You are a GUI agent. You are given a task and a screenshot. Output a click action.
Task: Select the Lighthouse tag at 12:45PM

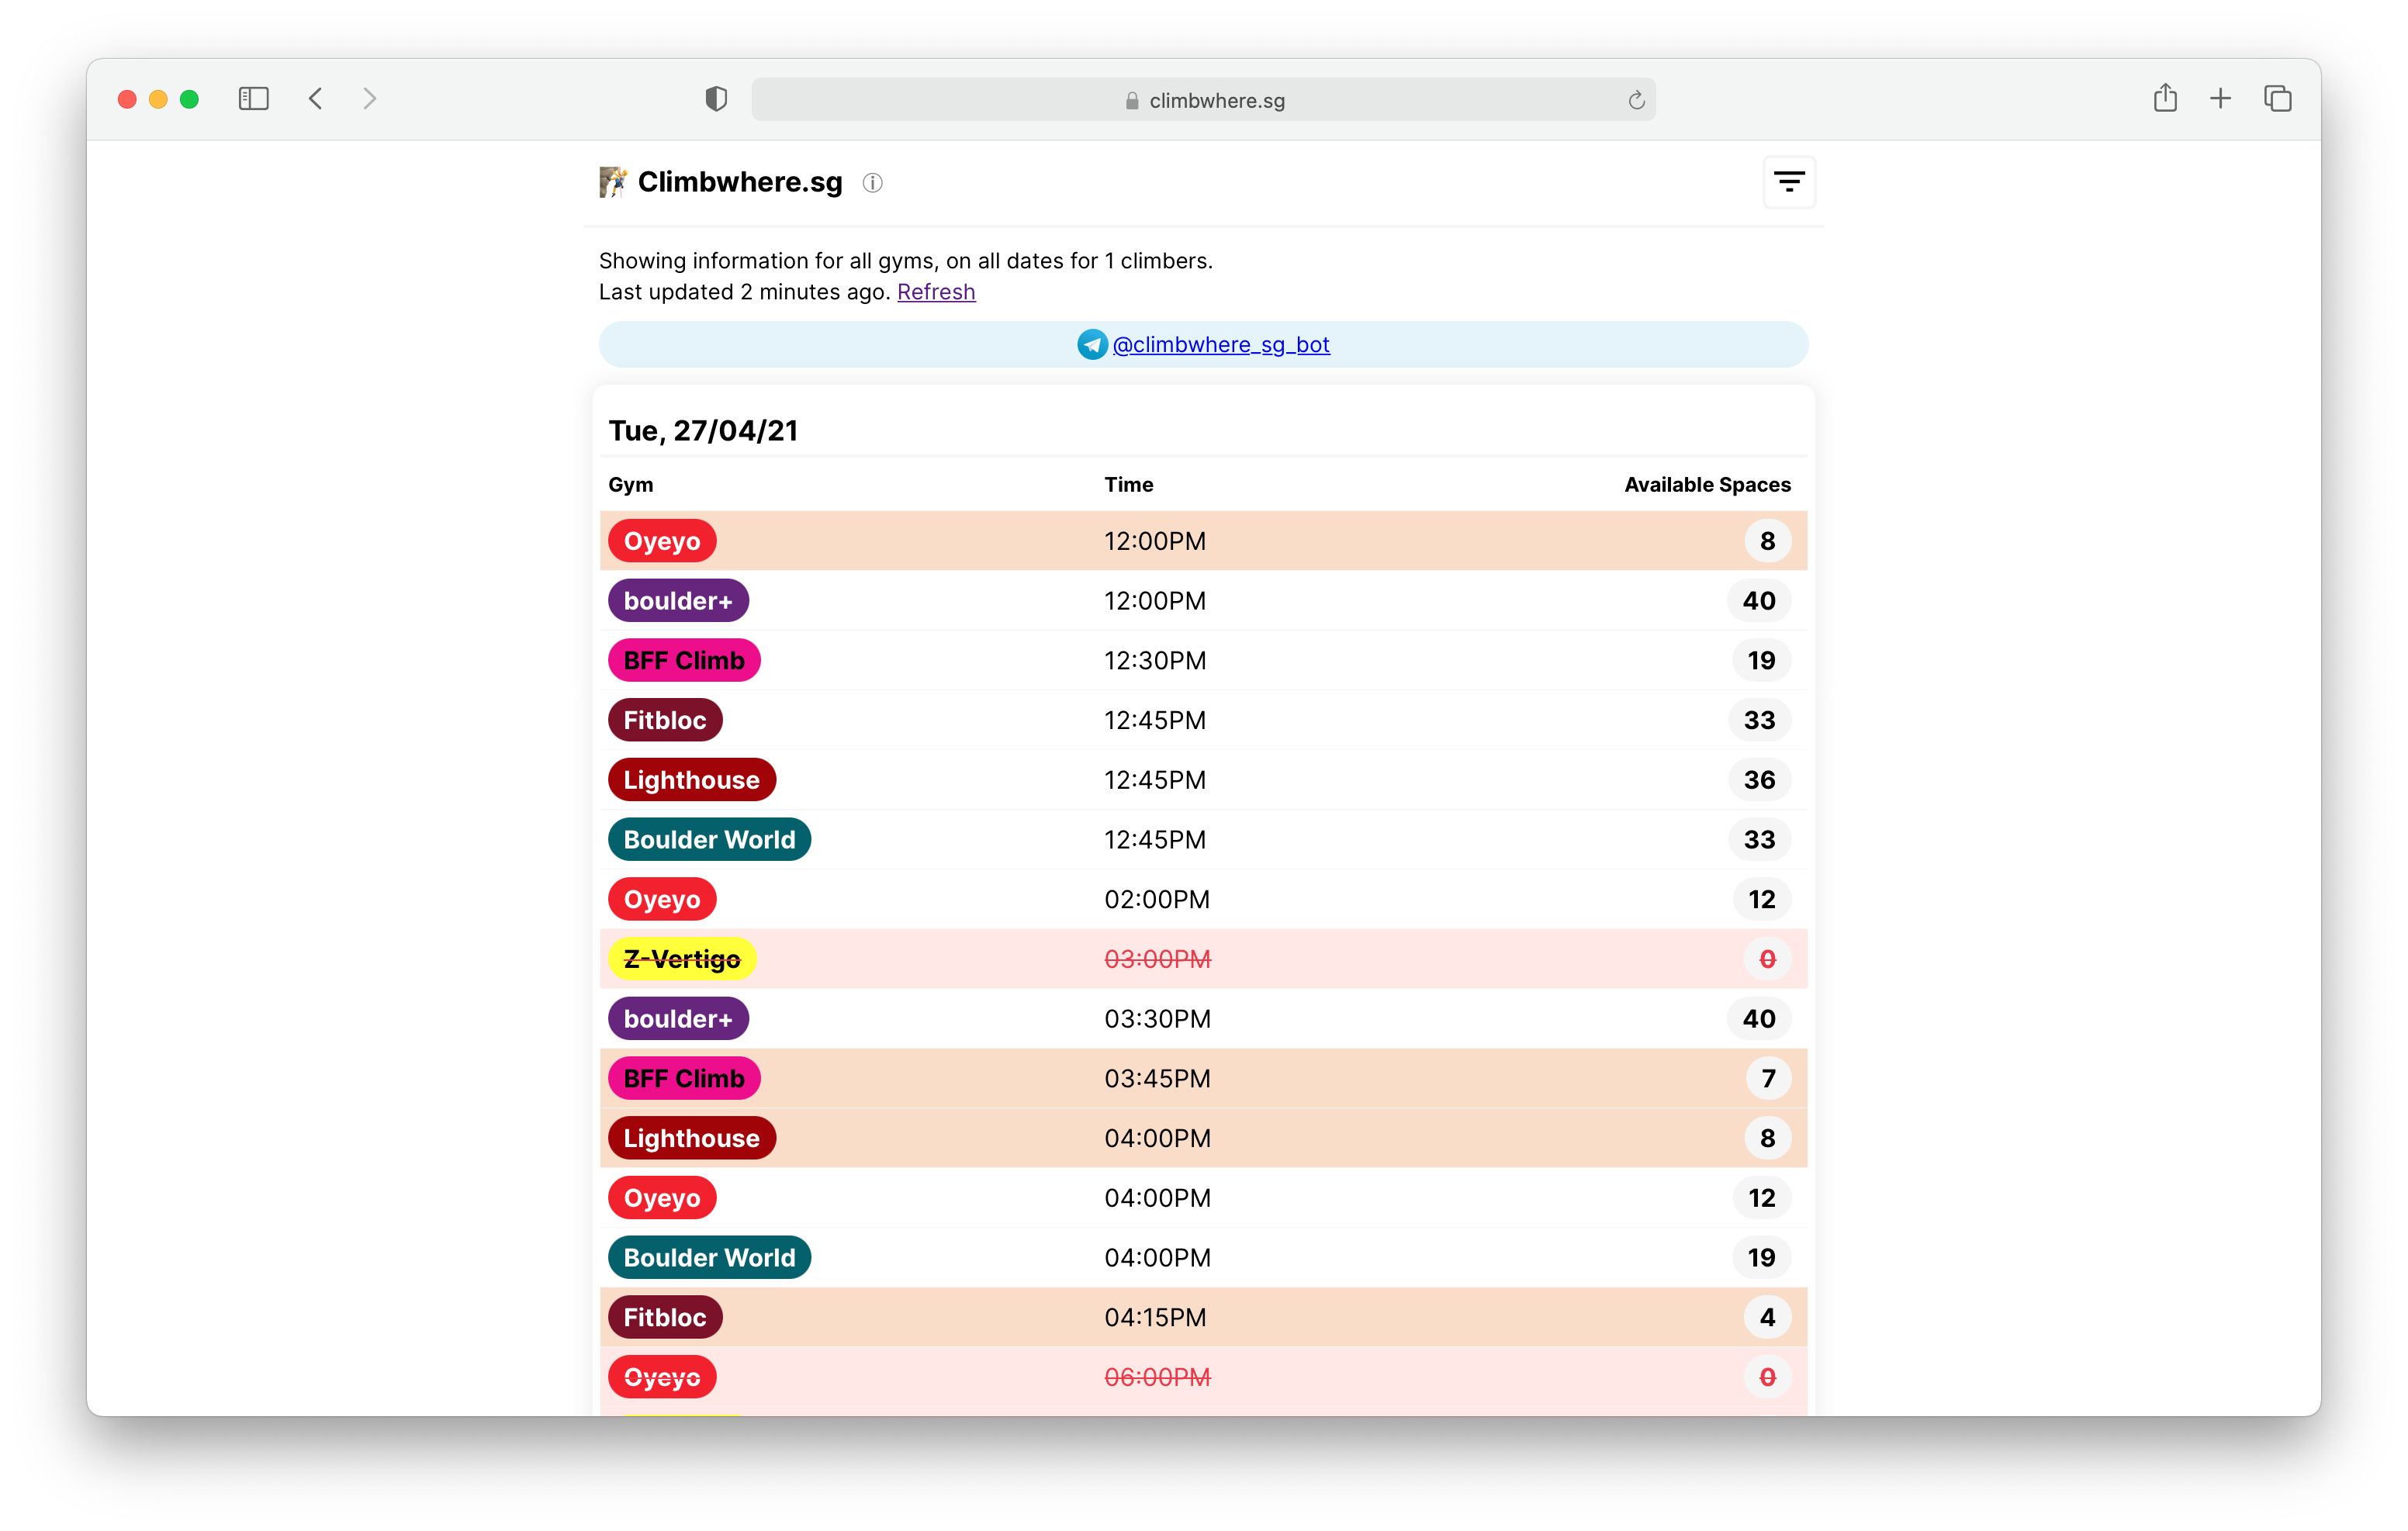(692, 780)
